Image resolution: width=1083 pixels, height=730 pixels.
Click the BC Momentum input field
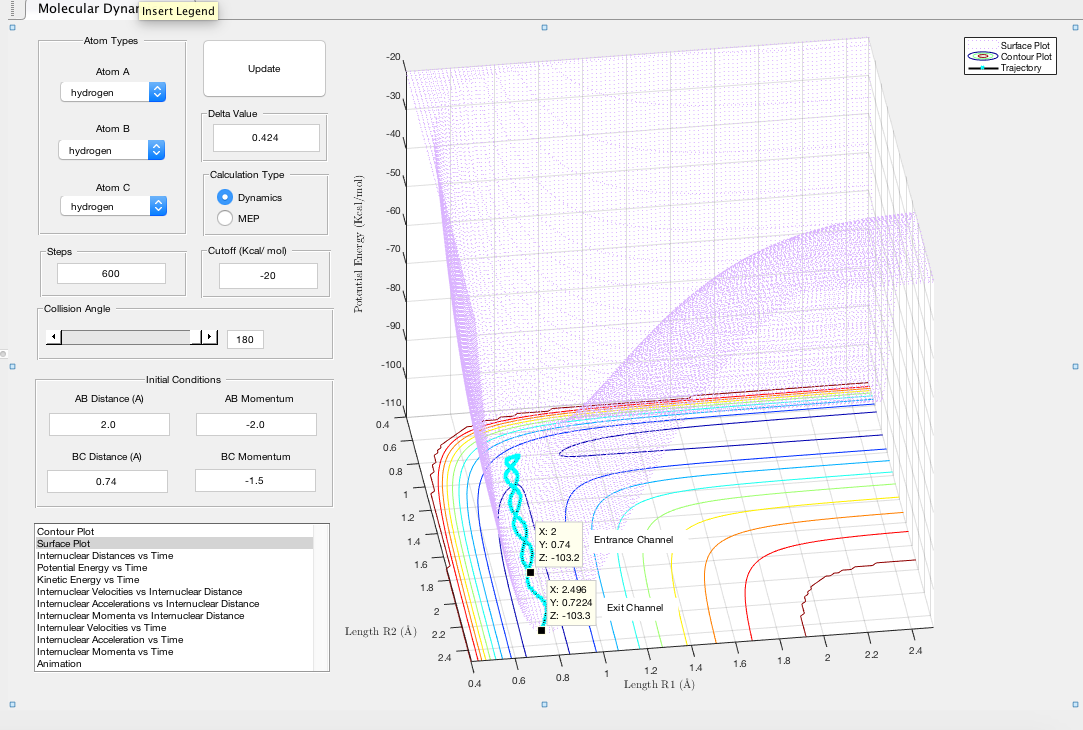255,481
